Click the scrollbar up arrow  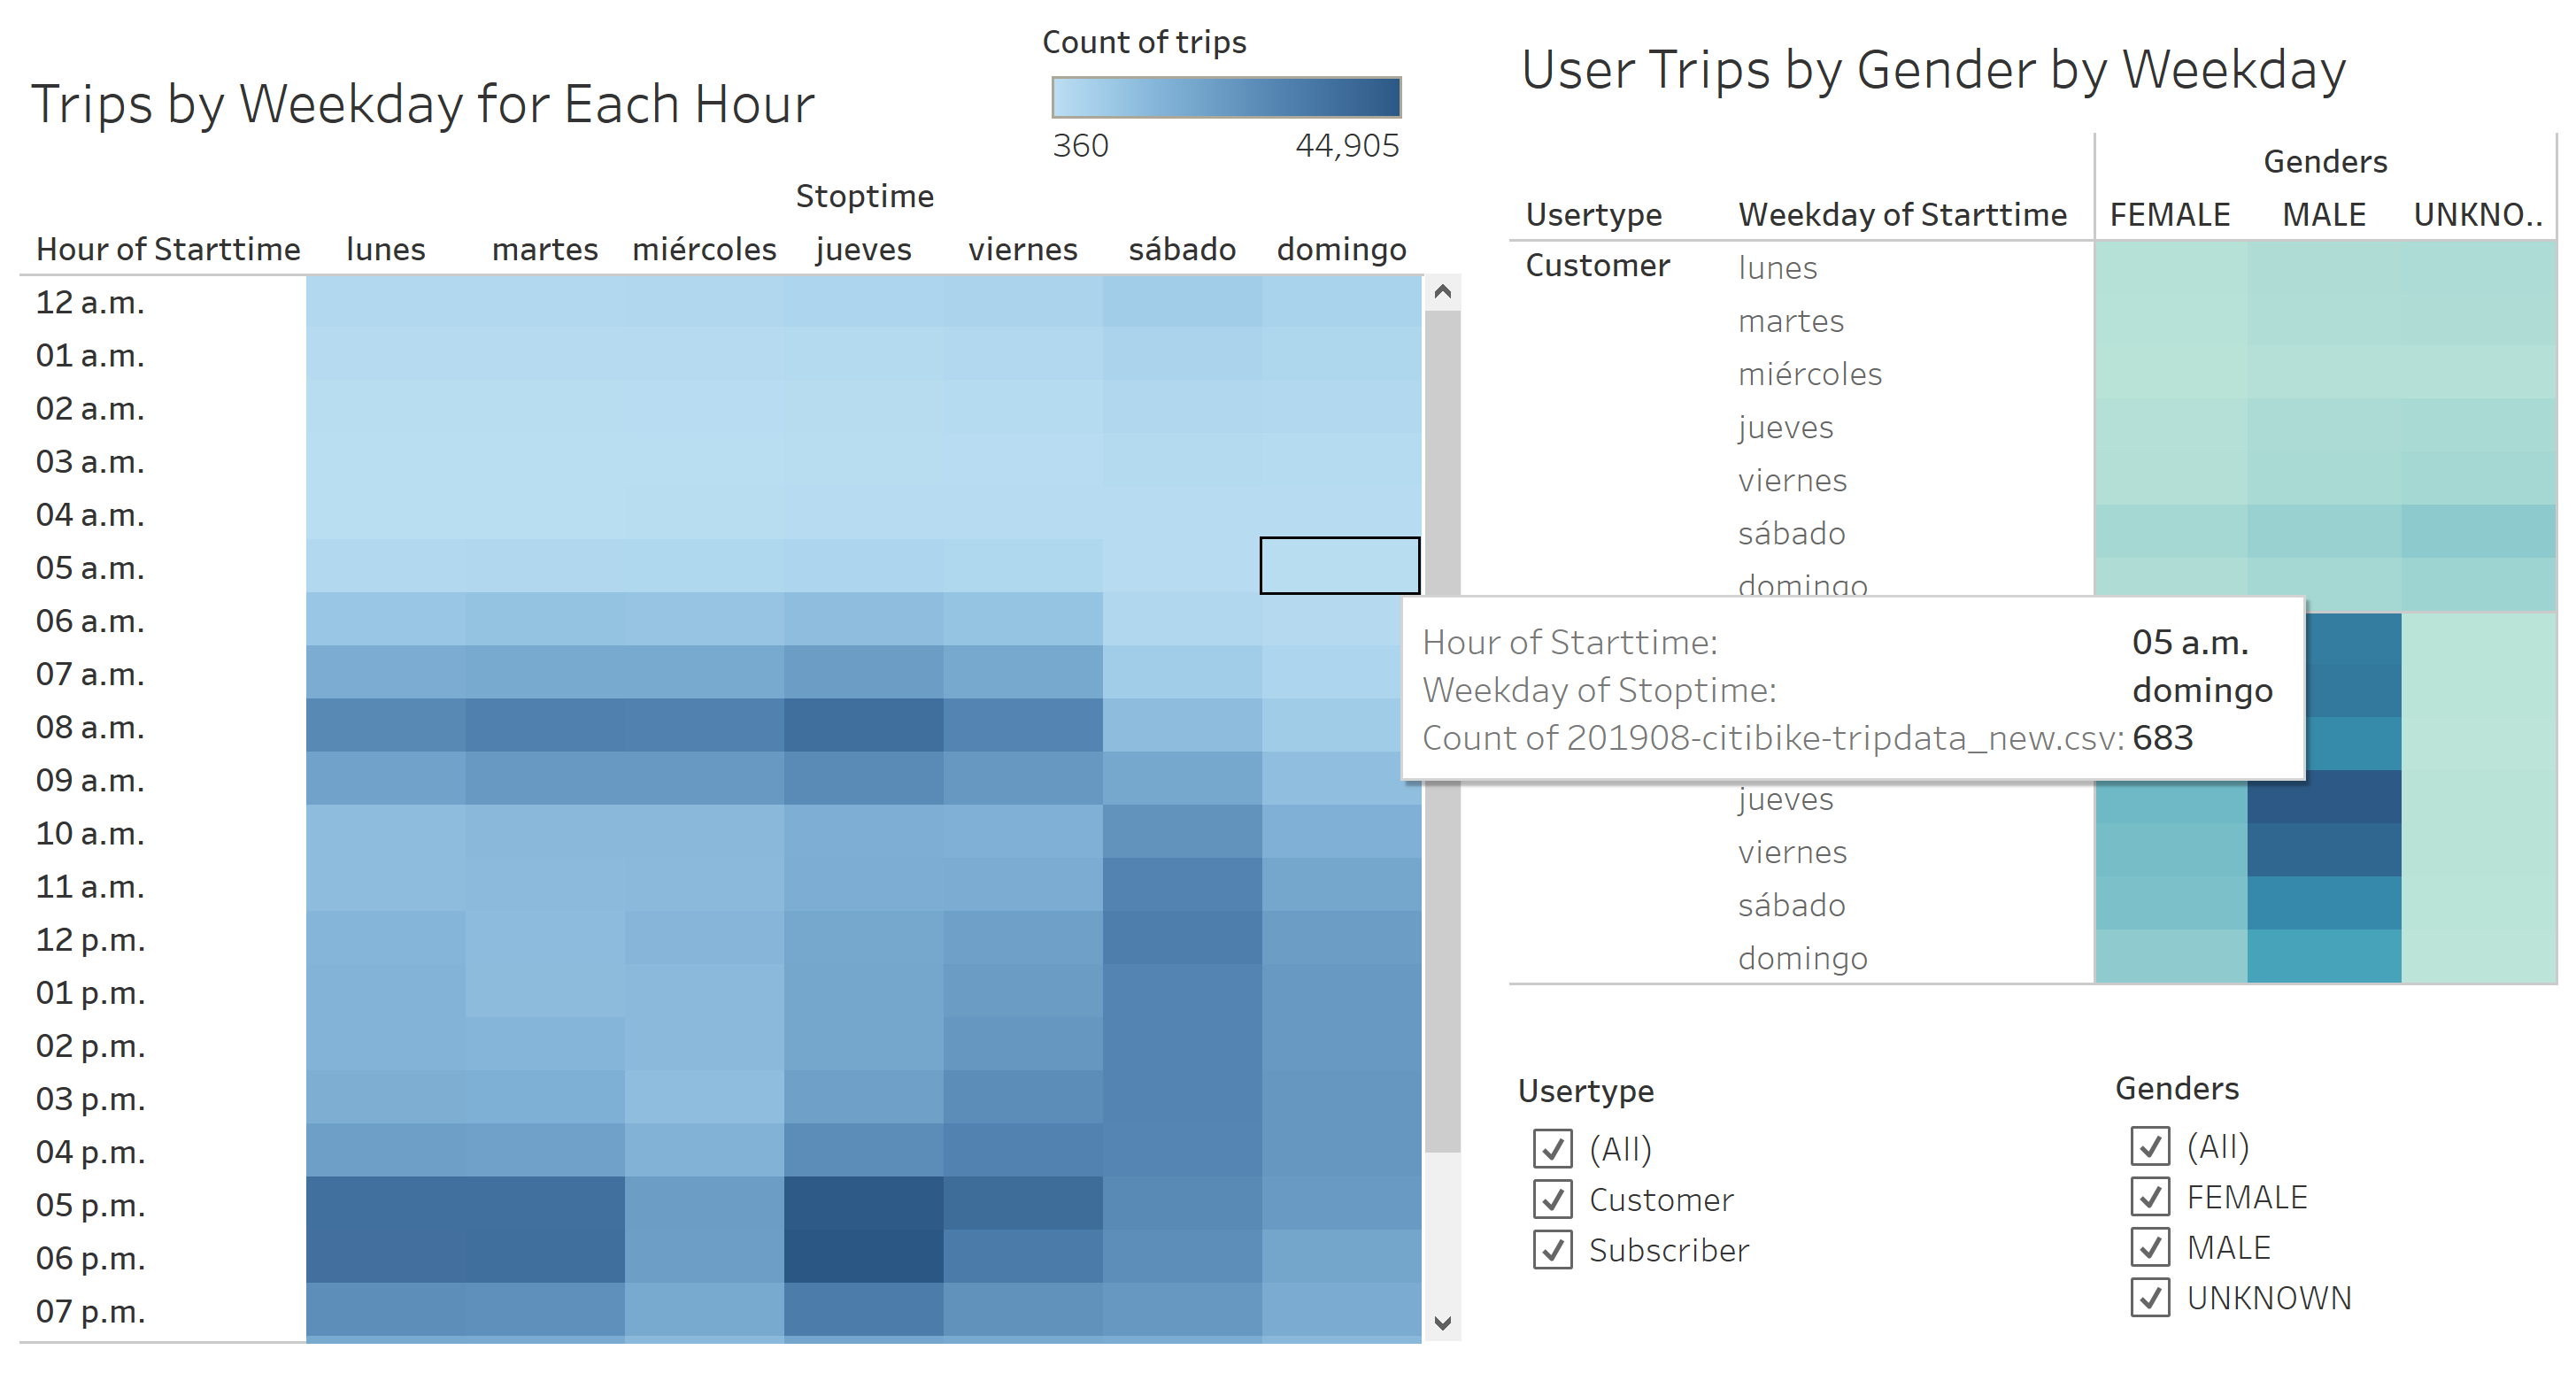(1441, 292)
